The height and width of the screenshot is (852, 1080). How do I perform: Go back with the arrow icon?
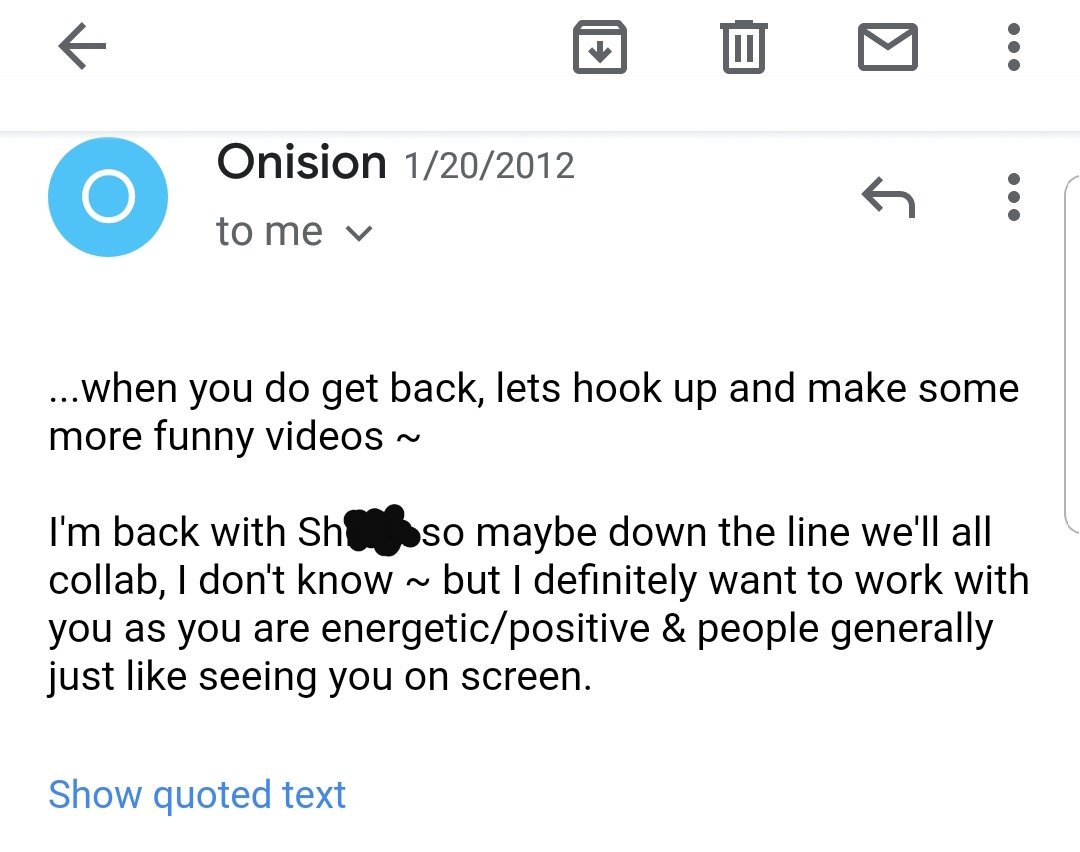82,46
